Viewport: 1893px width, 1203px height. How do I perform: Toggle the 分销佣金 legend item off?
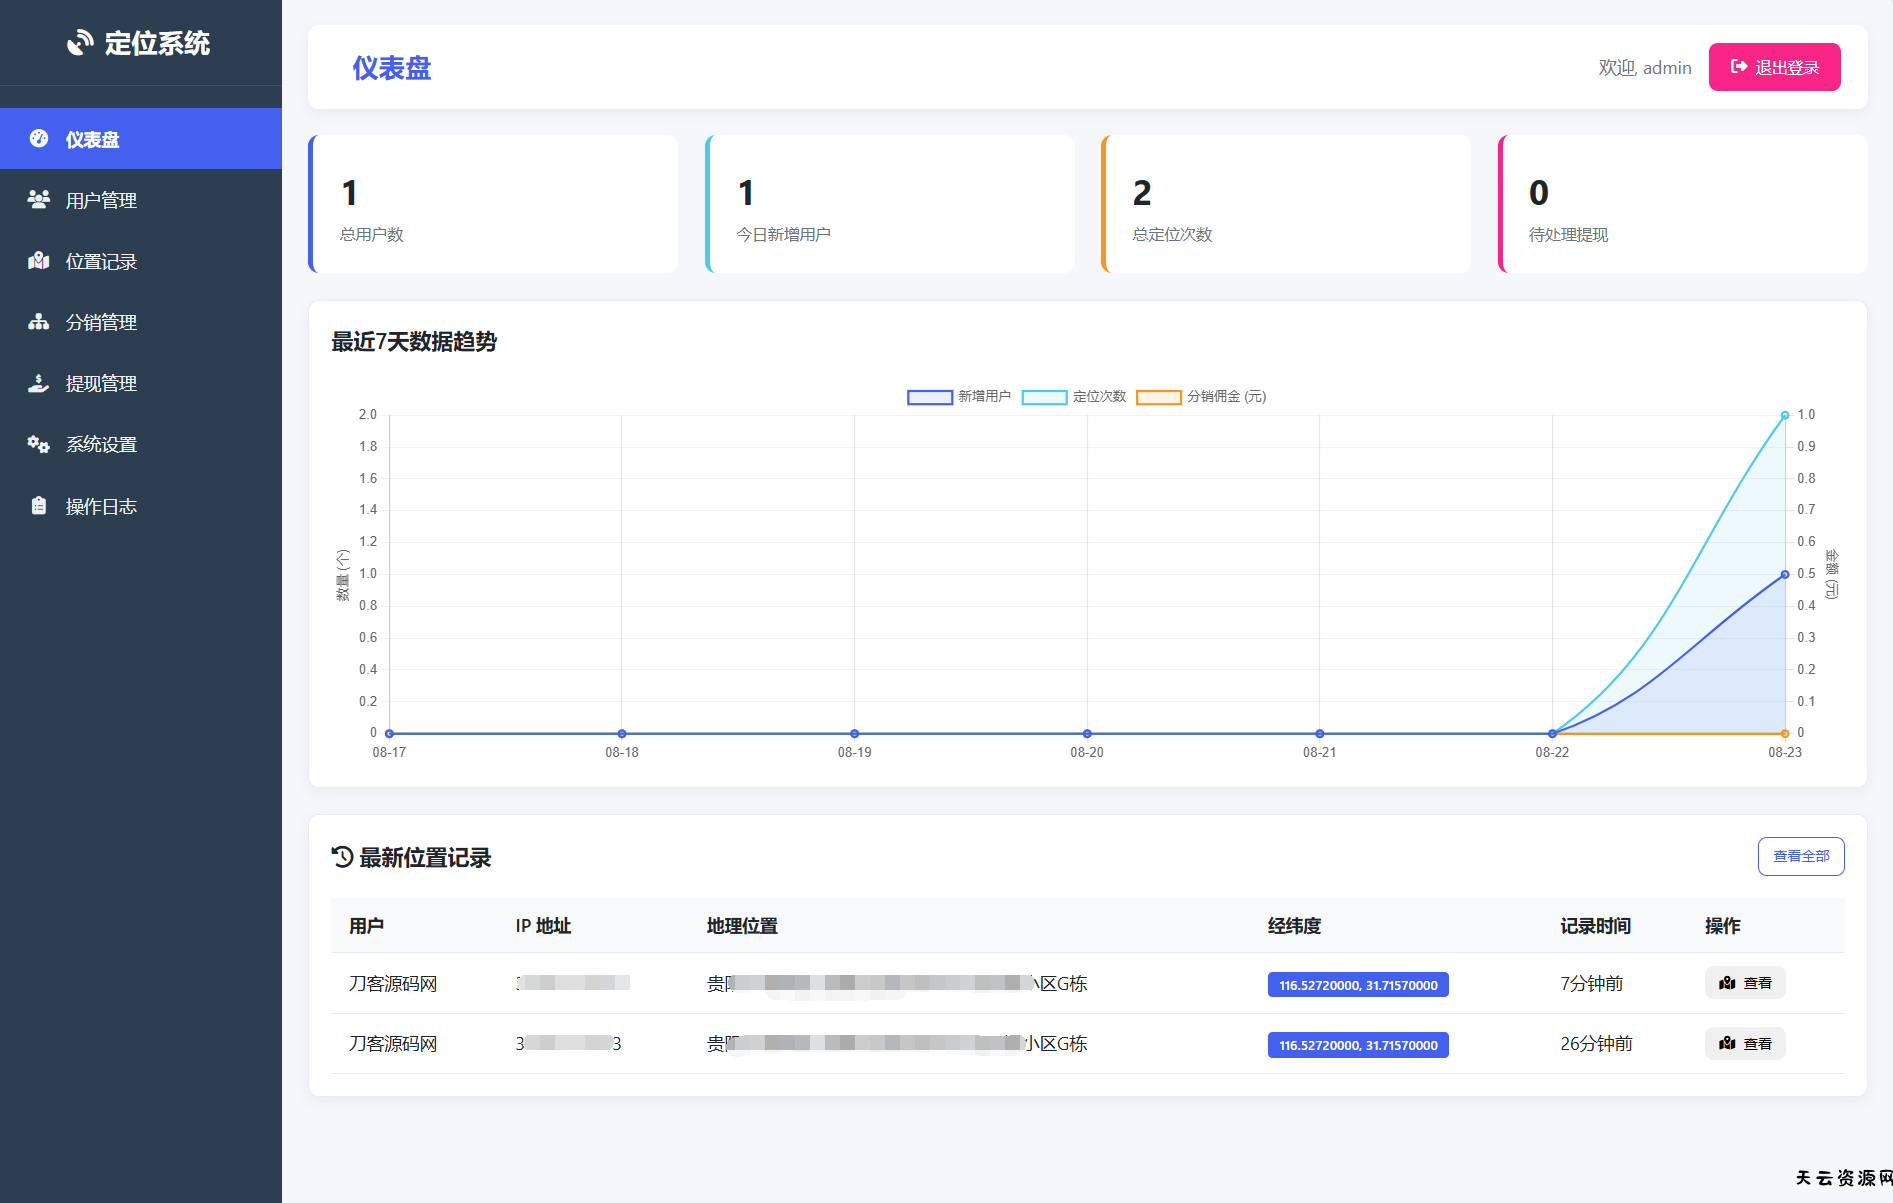1226,396
